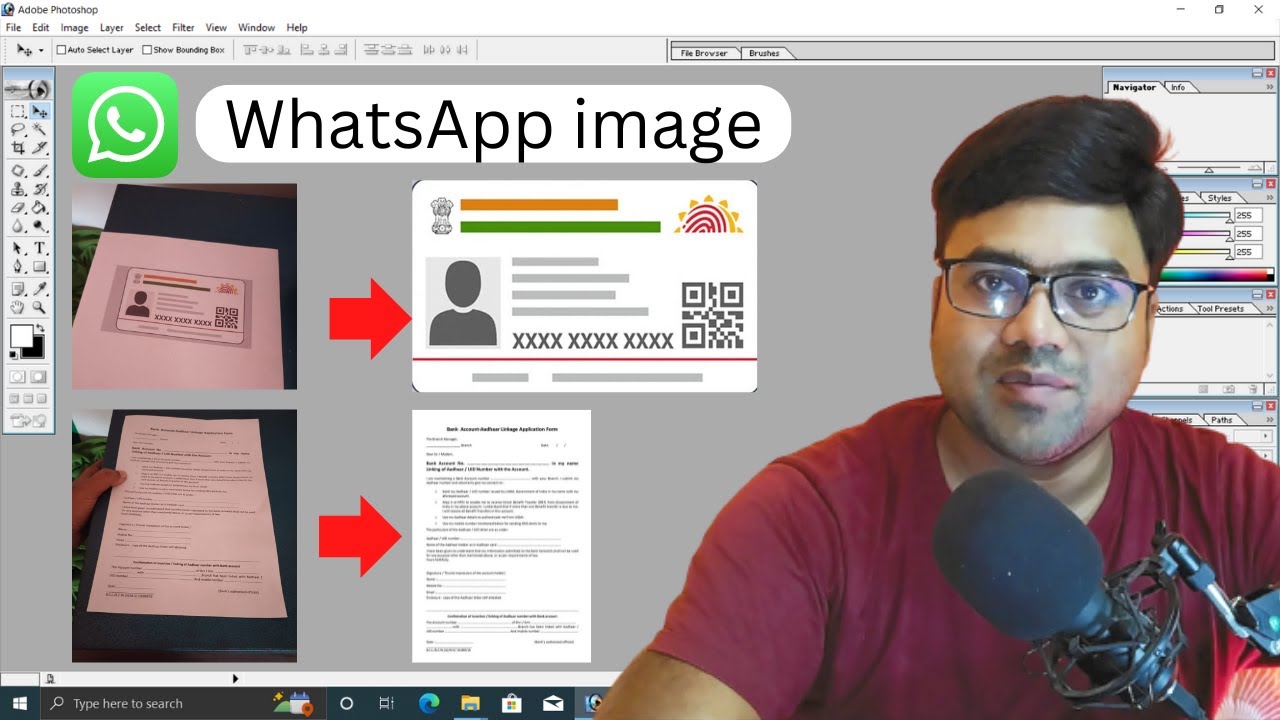This screenshot has width=1280, height=720.
Task: Select the Paint Bucket tool
Action: coord(39,207)
